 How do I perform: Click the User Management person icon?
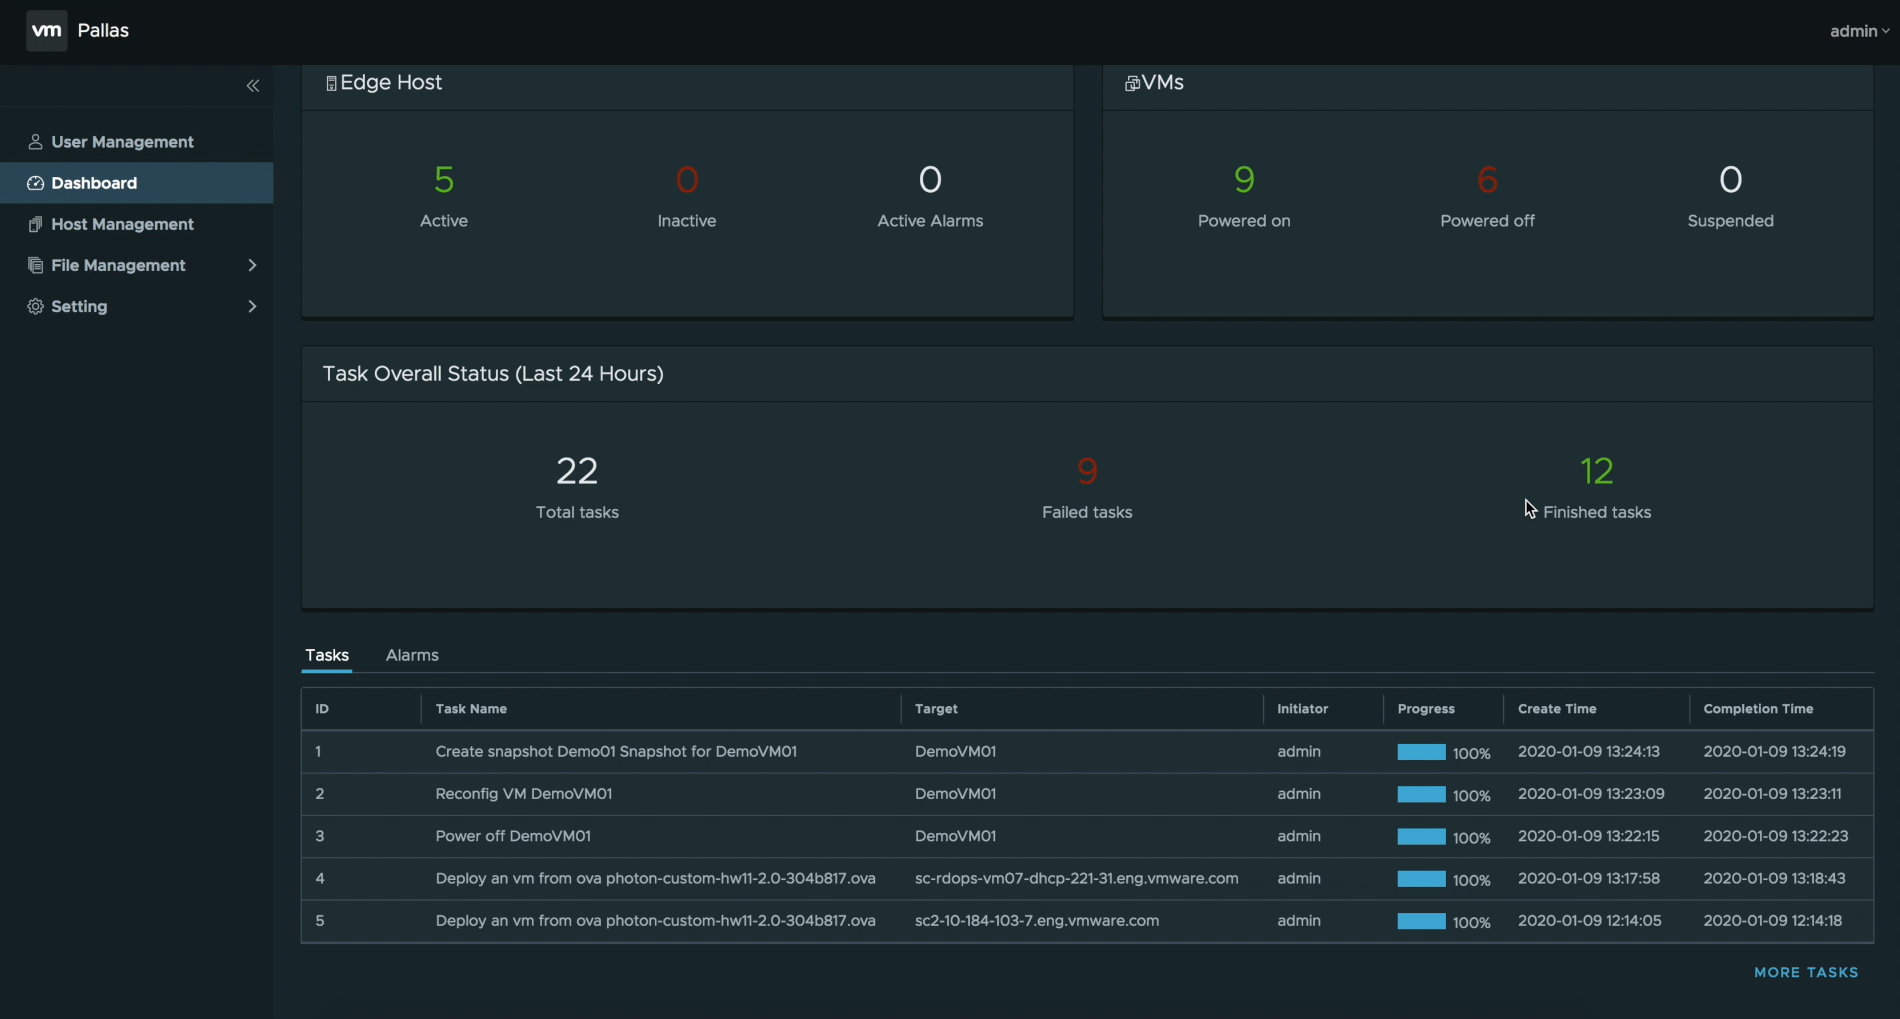35,142
